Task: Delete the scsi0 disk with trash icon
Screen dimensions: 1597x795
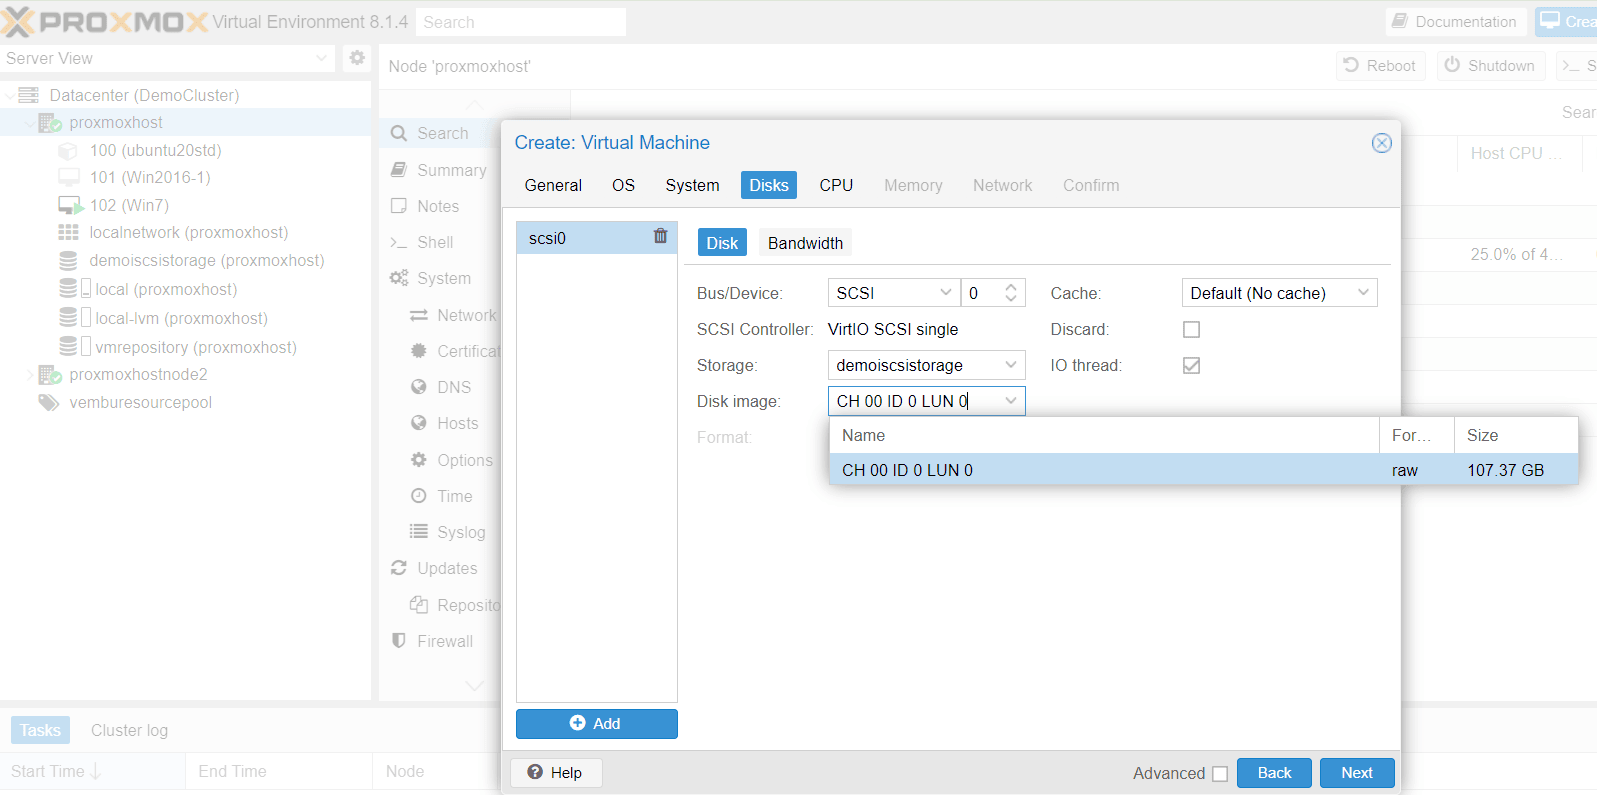Action: tap(660, 237)
